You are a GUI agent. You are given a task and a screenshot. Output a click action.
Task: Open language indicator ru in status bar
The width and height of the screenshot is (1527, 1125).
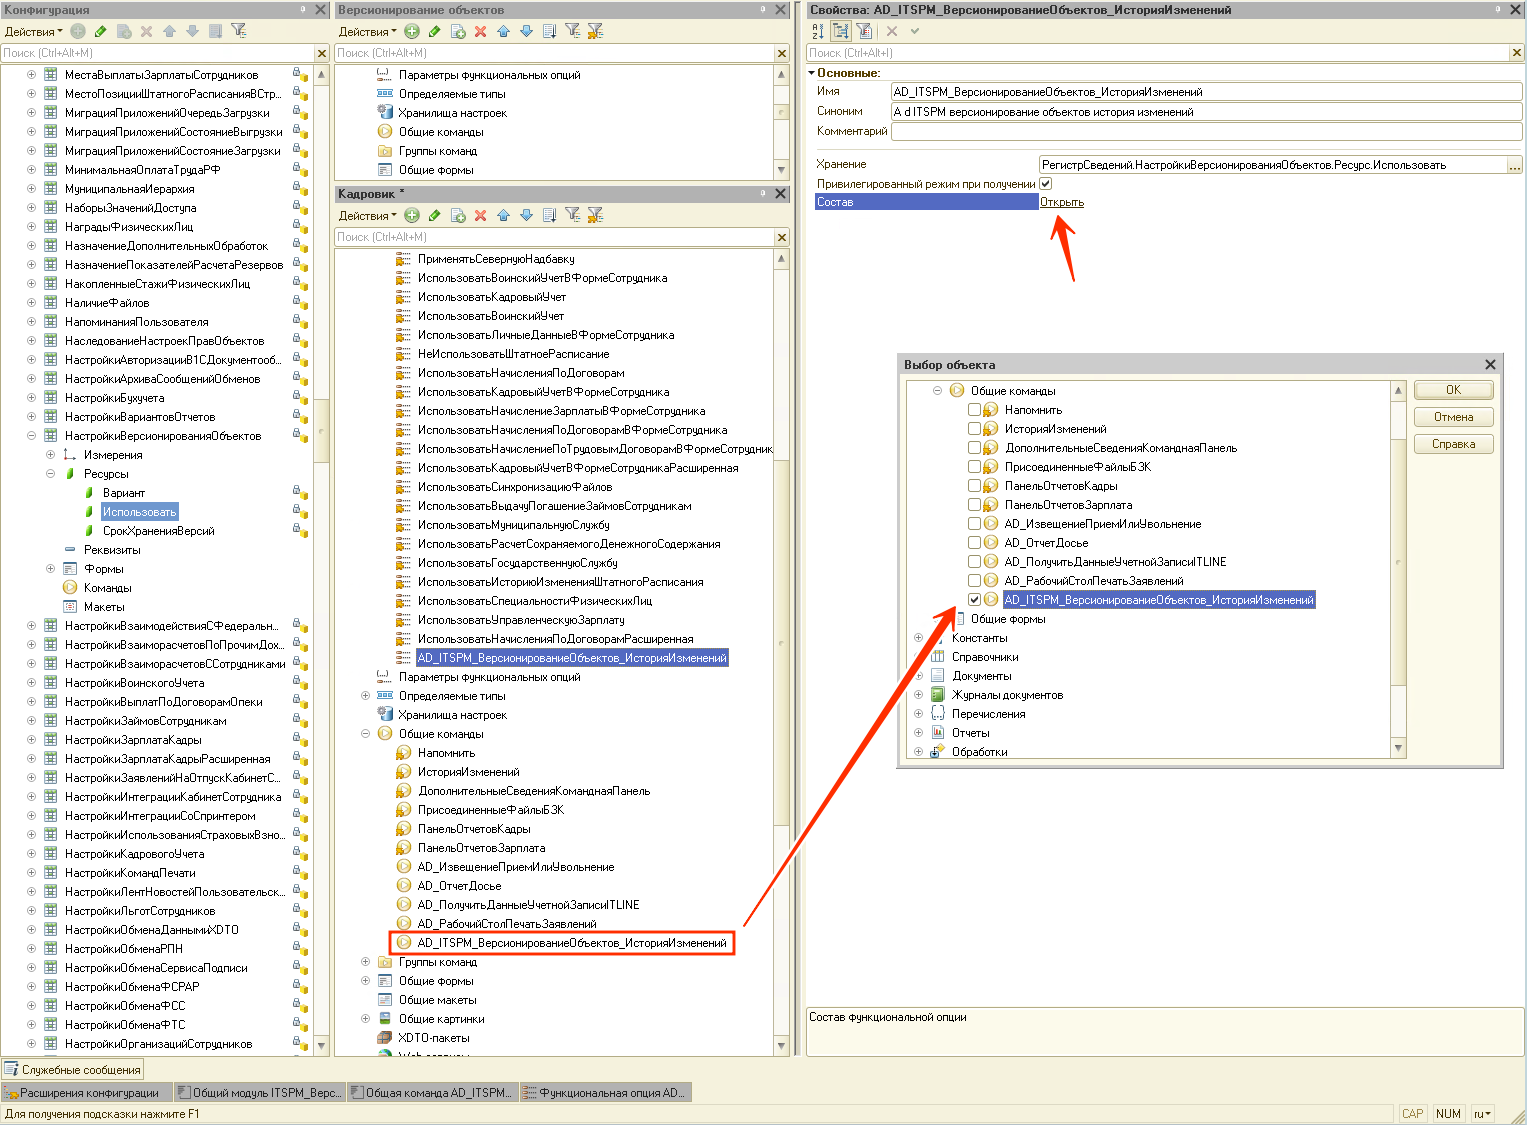point(1482,1113)
